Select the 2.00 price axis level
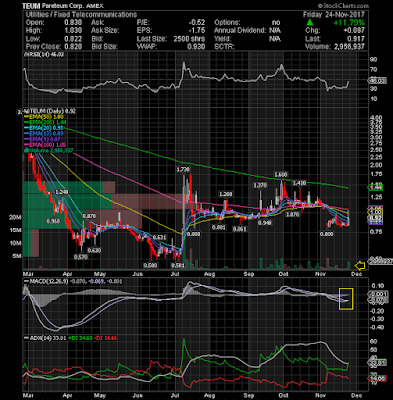The height and width of the screenshot is (400, 393). pos(376,165)
